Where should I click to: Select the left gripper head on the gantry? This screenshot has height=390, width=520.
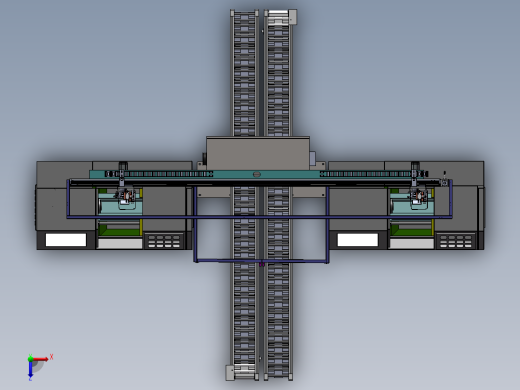125,196
